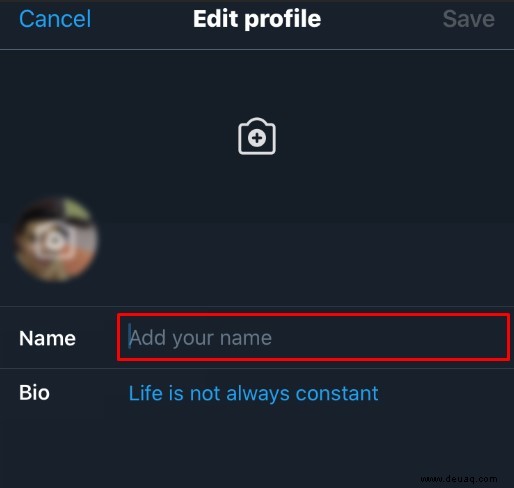Viewport: 514px width, 488px height.
Task: Click the plus sign inside header camera icon
Action: coord(257,138)
